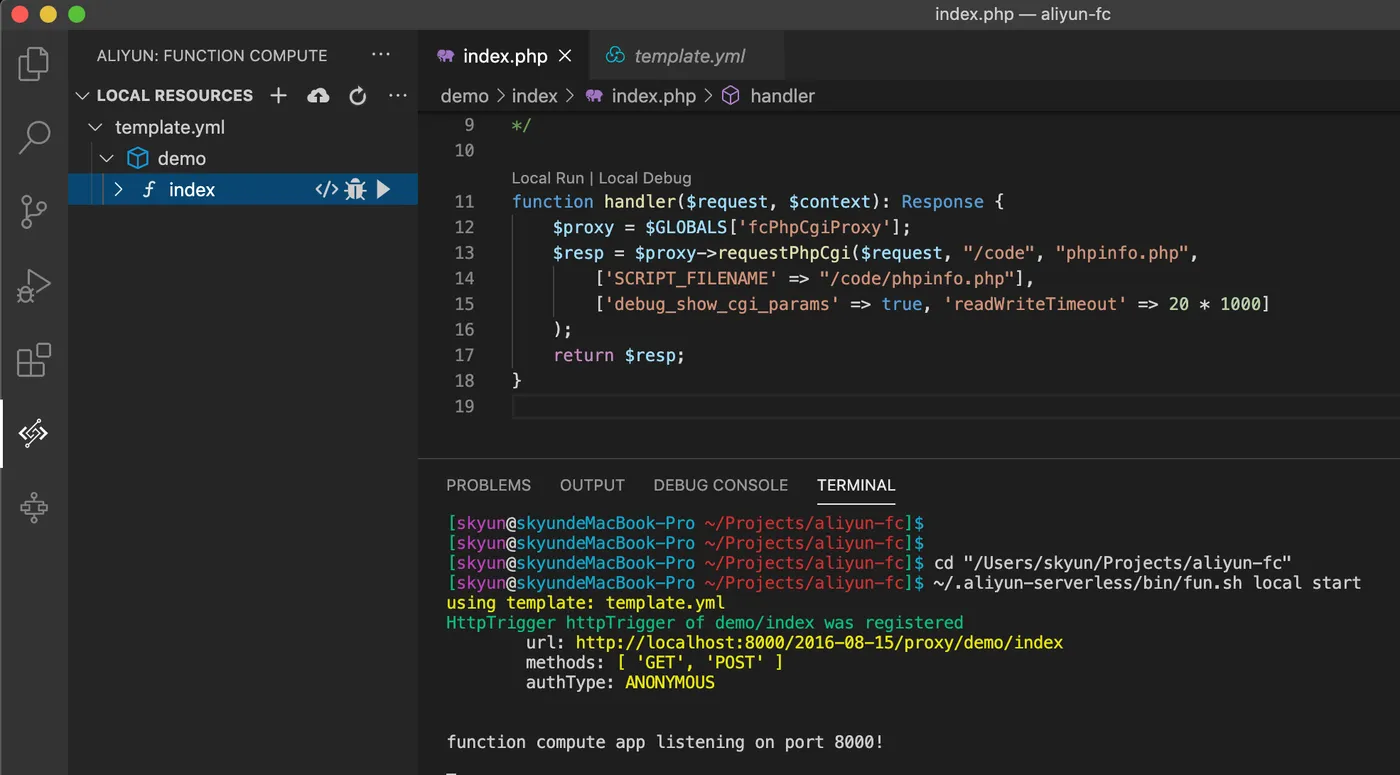This screenshot has height=775, width=1400.
Task: Collapse the demo service node
Action: [107, 159]
